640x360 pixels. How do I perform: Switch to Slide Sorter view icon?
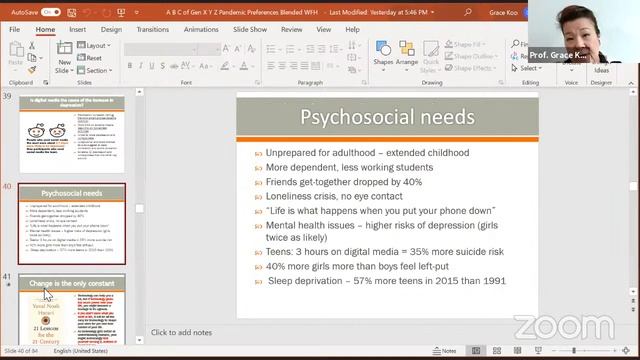tap(497, 351)
